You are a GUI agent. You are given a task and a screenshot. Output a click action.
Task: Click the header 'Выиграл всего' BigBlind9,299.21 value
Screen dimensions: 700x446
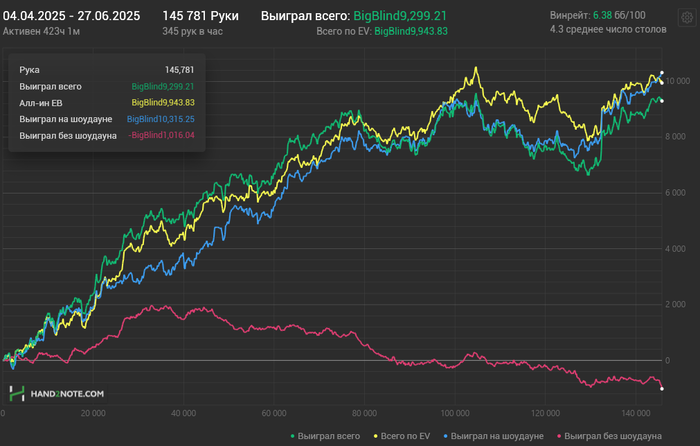pos(400,16)
